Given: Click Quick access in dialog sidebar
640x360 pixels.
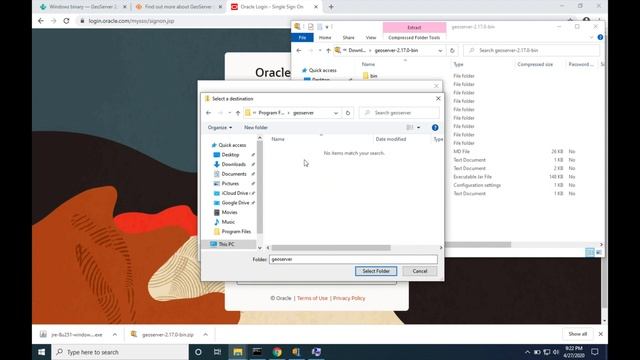Looking at the screenshot, I should pos(232,145).
